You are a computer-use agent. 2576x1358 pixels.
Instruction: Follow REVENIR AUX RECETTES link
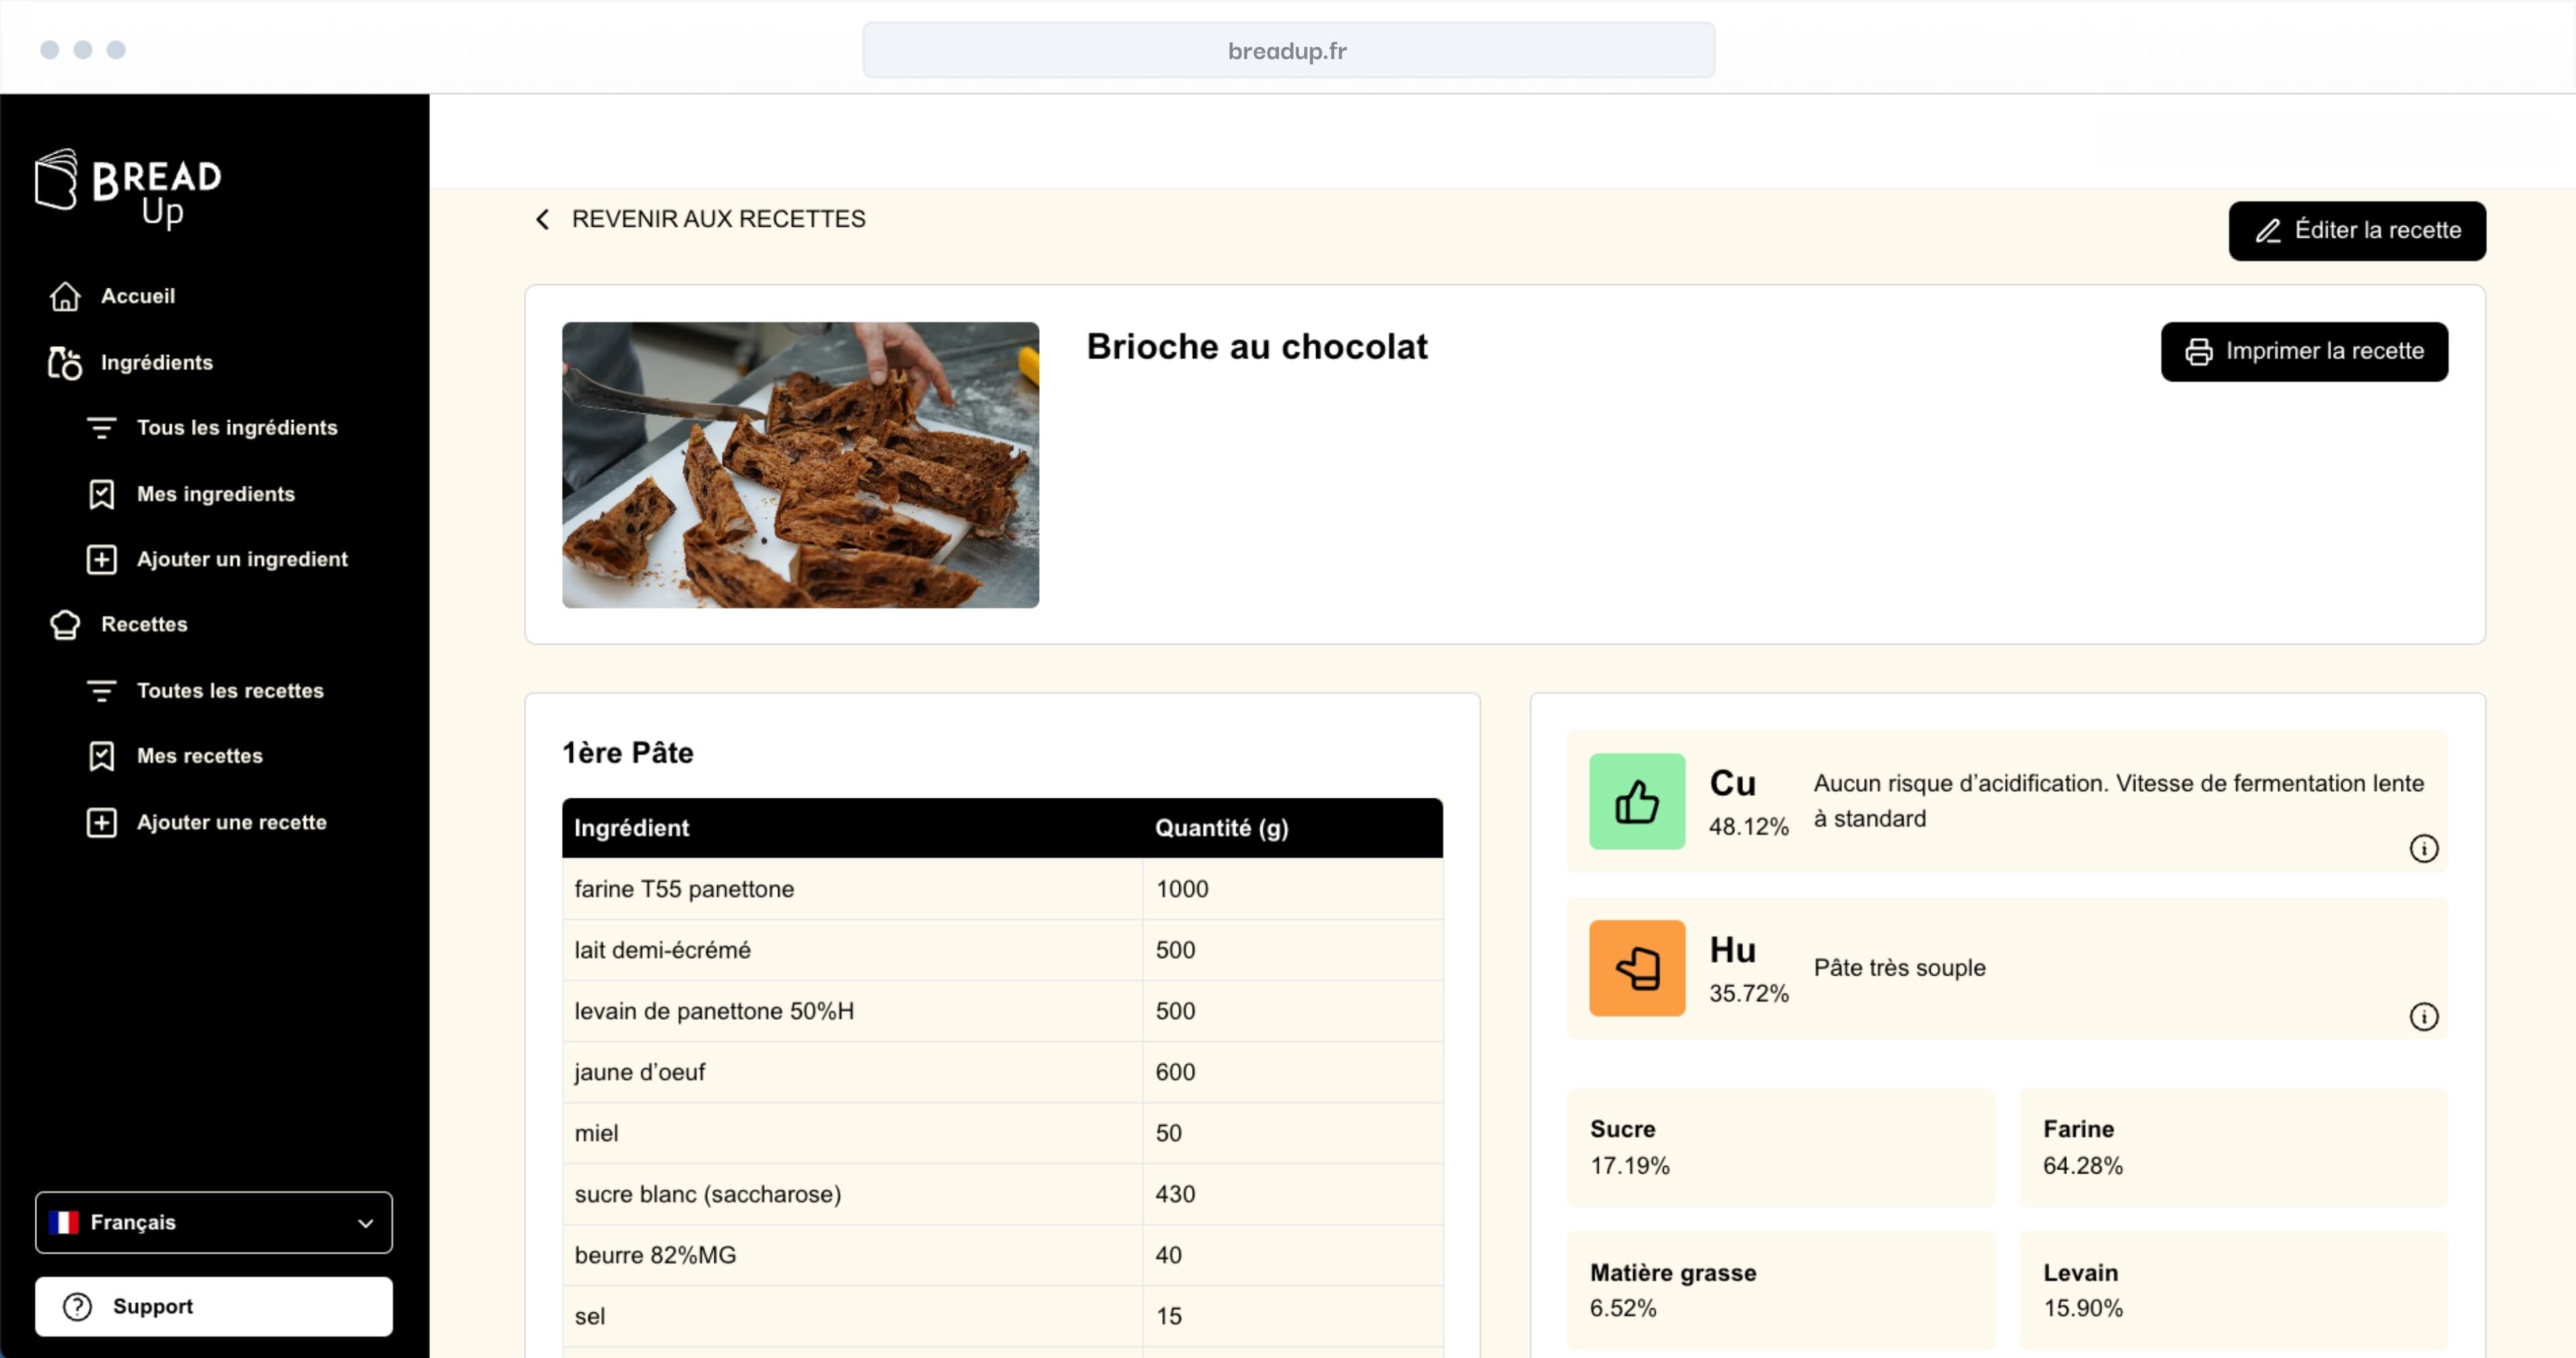pyautogui.click(x=718, y=219)
